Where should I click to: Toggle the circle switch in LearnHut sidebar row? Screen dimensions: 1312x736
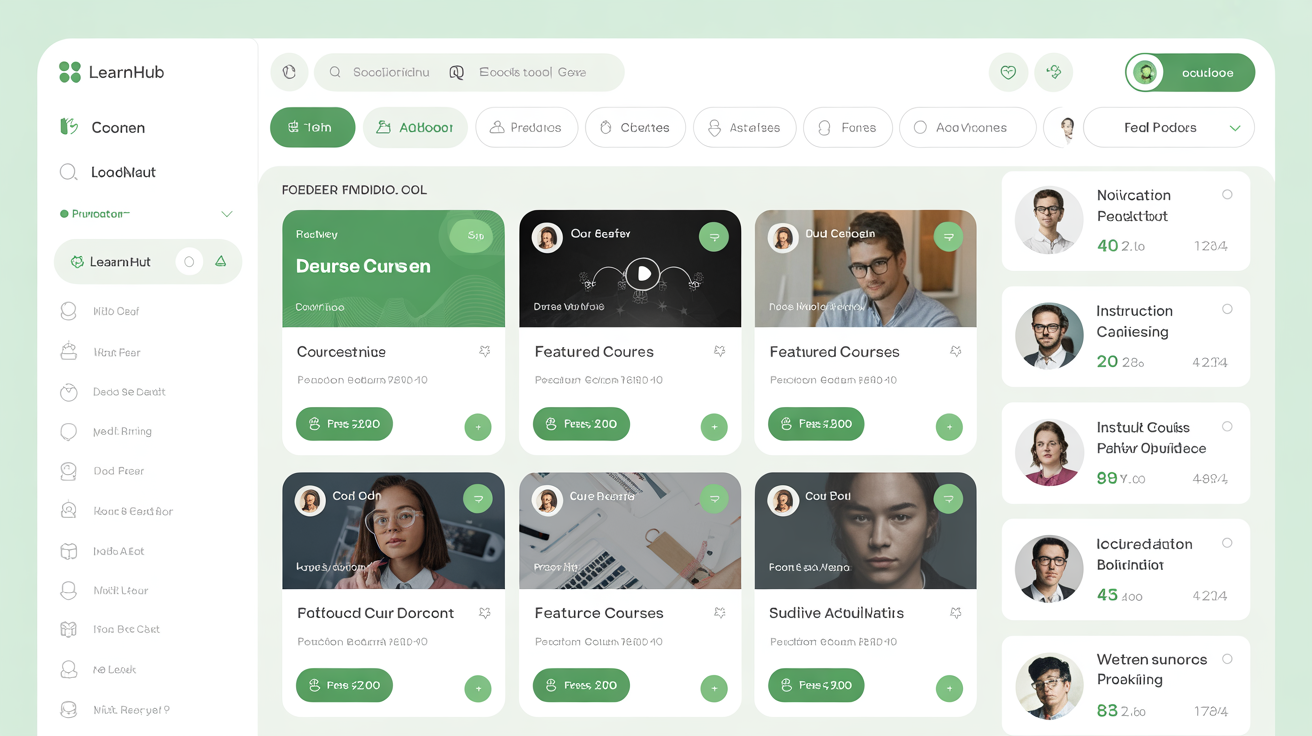[x=189, y=262]
